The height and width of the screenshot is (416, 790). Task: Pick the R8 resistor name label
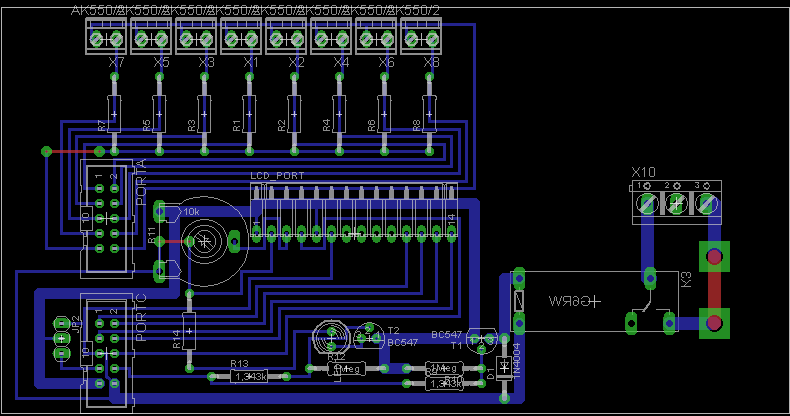click(417, 125)
